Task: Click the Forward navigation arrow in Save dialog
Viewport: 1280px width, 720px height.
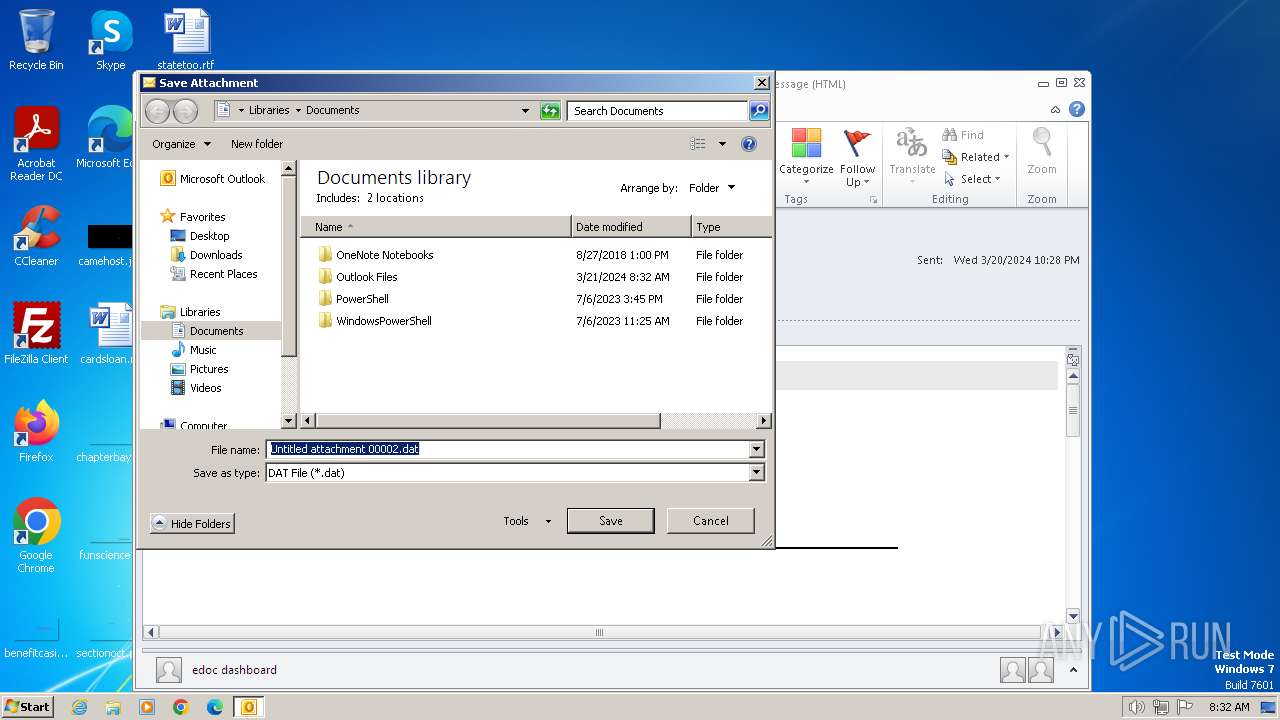Action: click(x=185, y=111)
